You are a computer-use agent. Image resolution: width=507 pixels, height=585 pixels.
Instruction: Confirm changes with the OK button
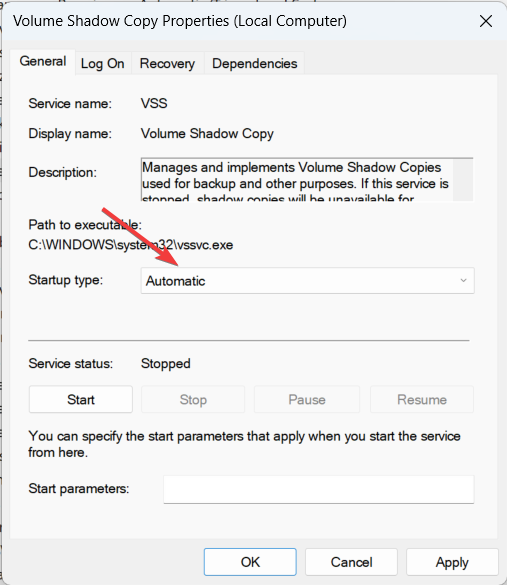point(250,562)
